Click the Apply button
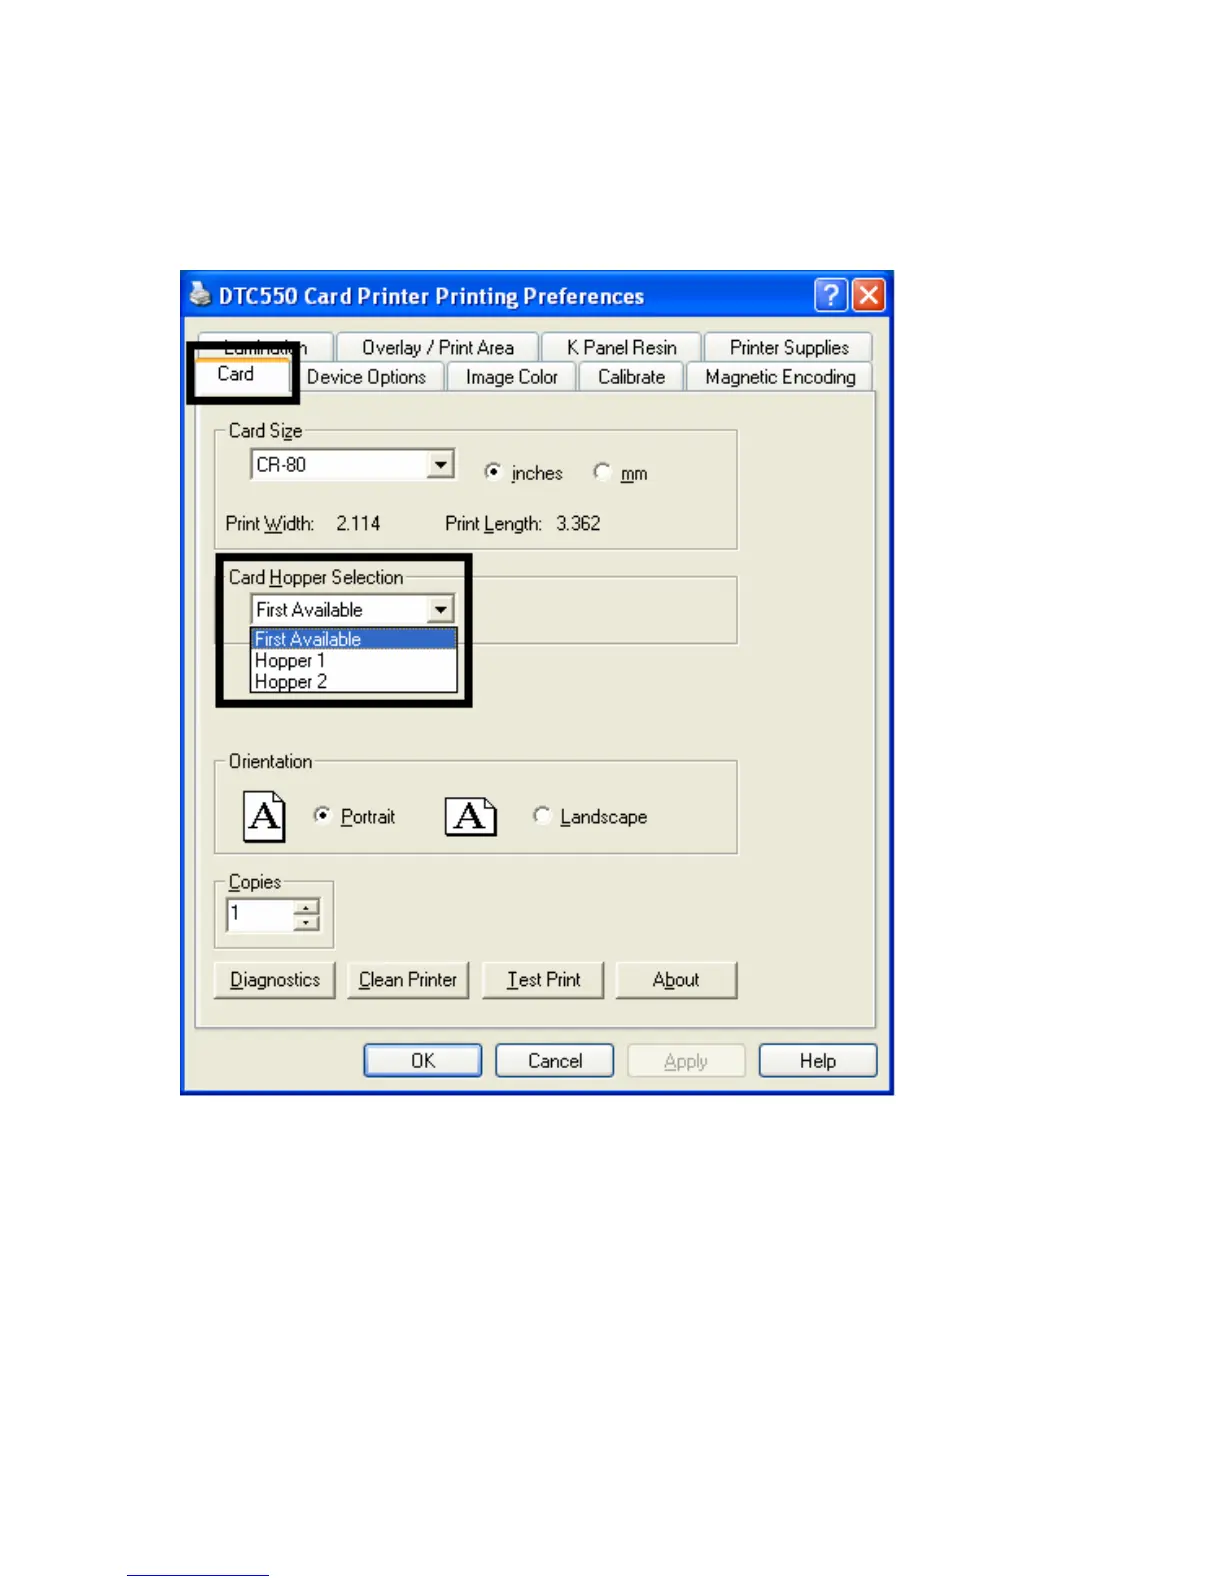This screenshot has height=1584, width=1224. coord(686,1061)
